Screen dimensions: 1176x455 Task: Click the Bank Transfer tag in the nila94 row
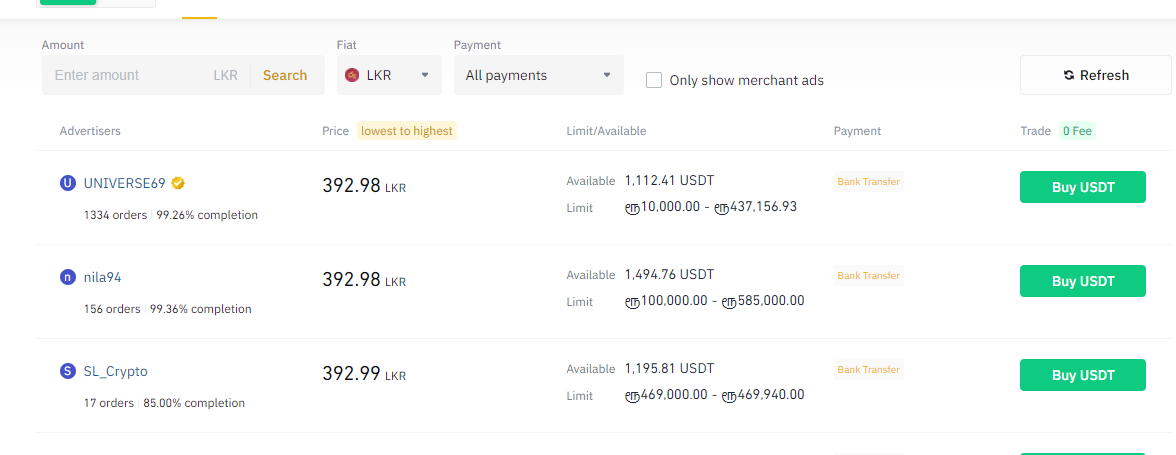pos(868,276)
